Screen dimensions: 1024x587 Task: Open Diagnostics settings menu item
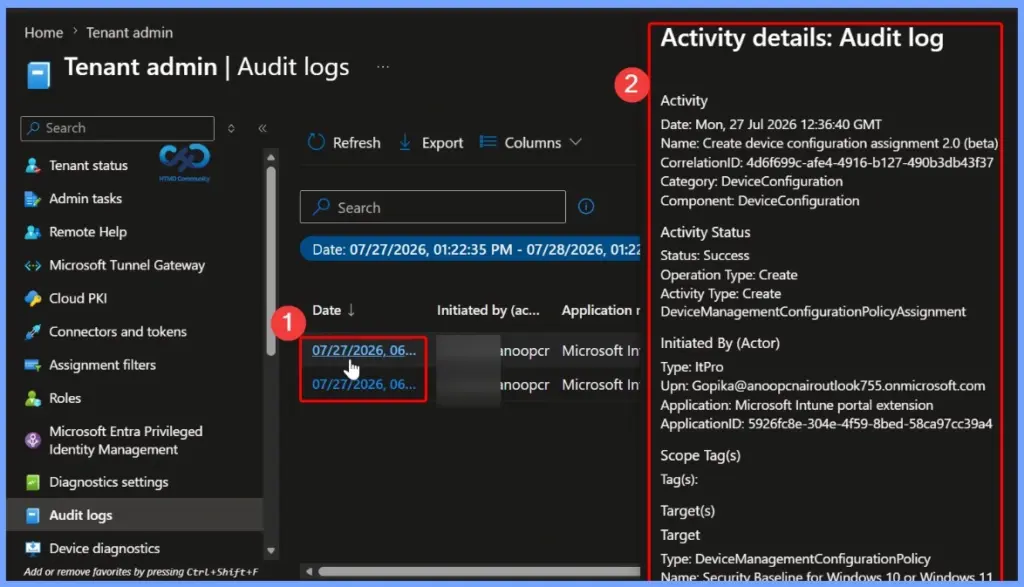[108, 483]
